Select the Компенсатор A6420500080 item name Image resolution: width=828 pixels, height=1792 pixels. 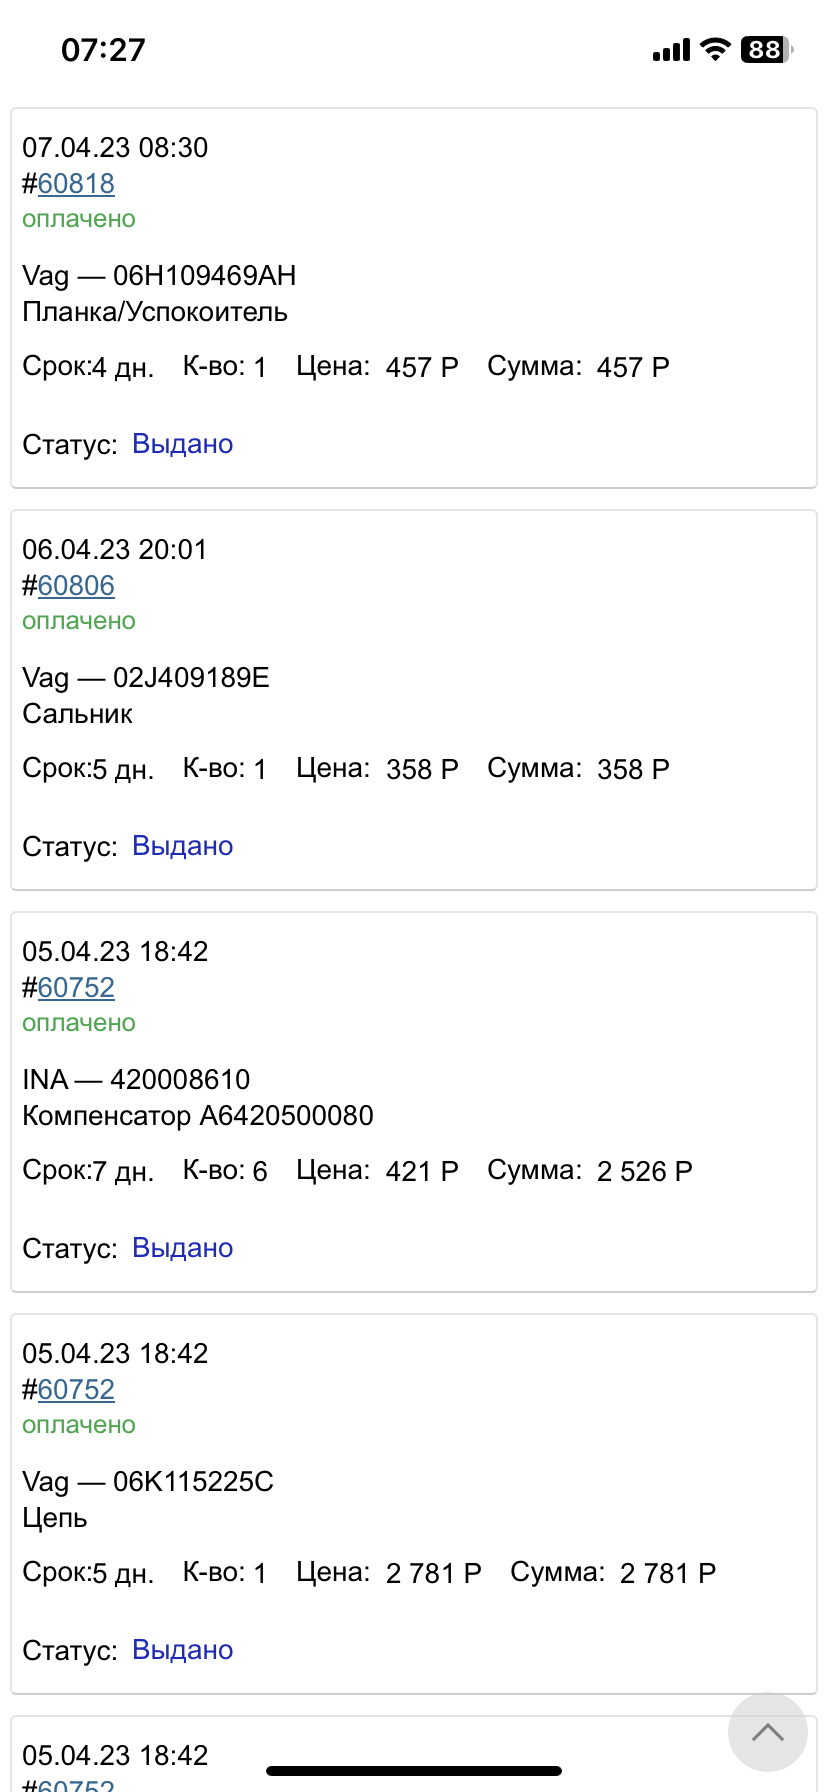[x=197, y=1115]
